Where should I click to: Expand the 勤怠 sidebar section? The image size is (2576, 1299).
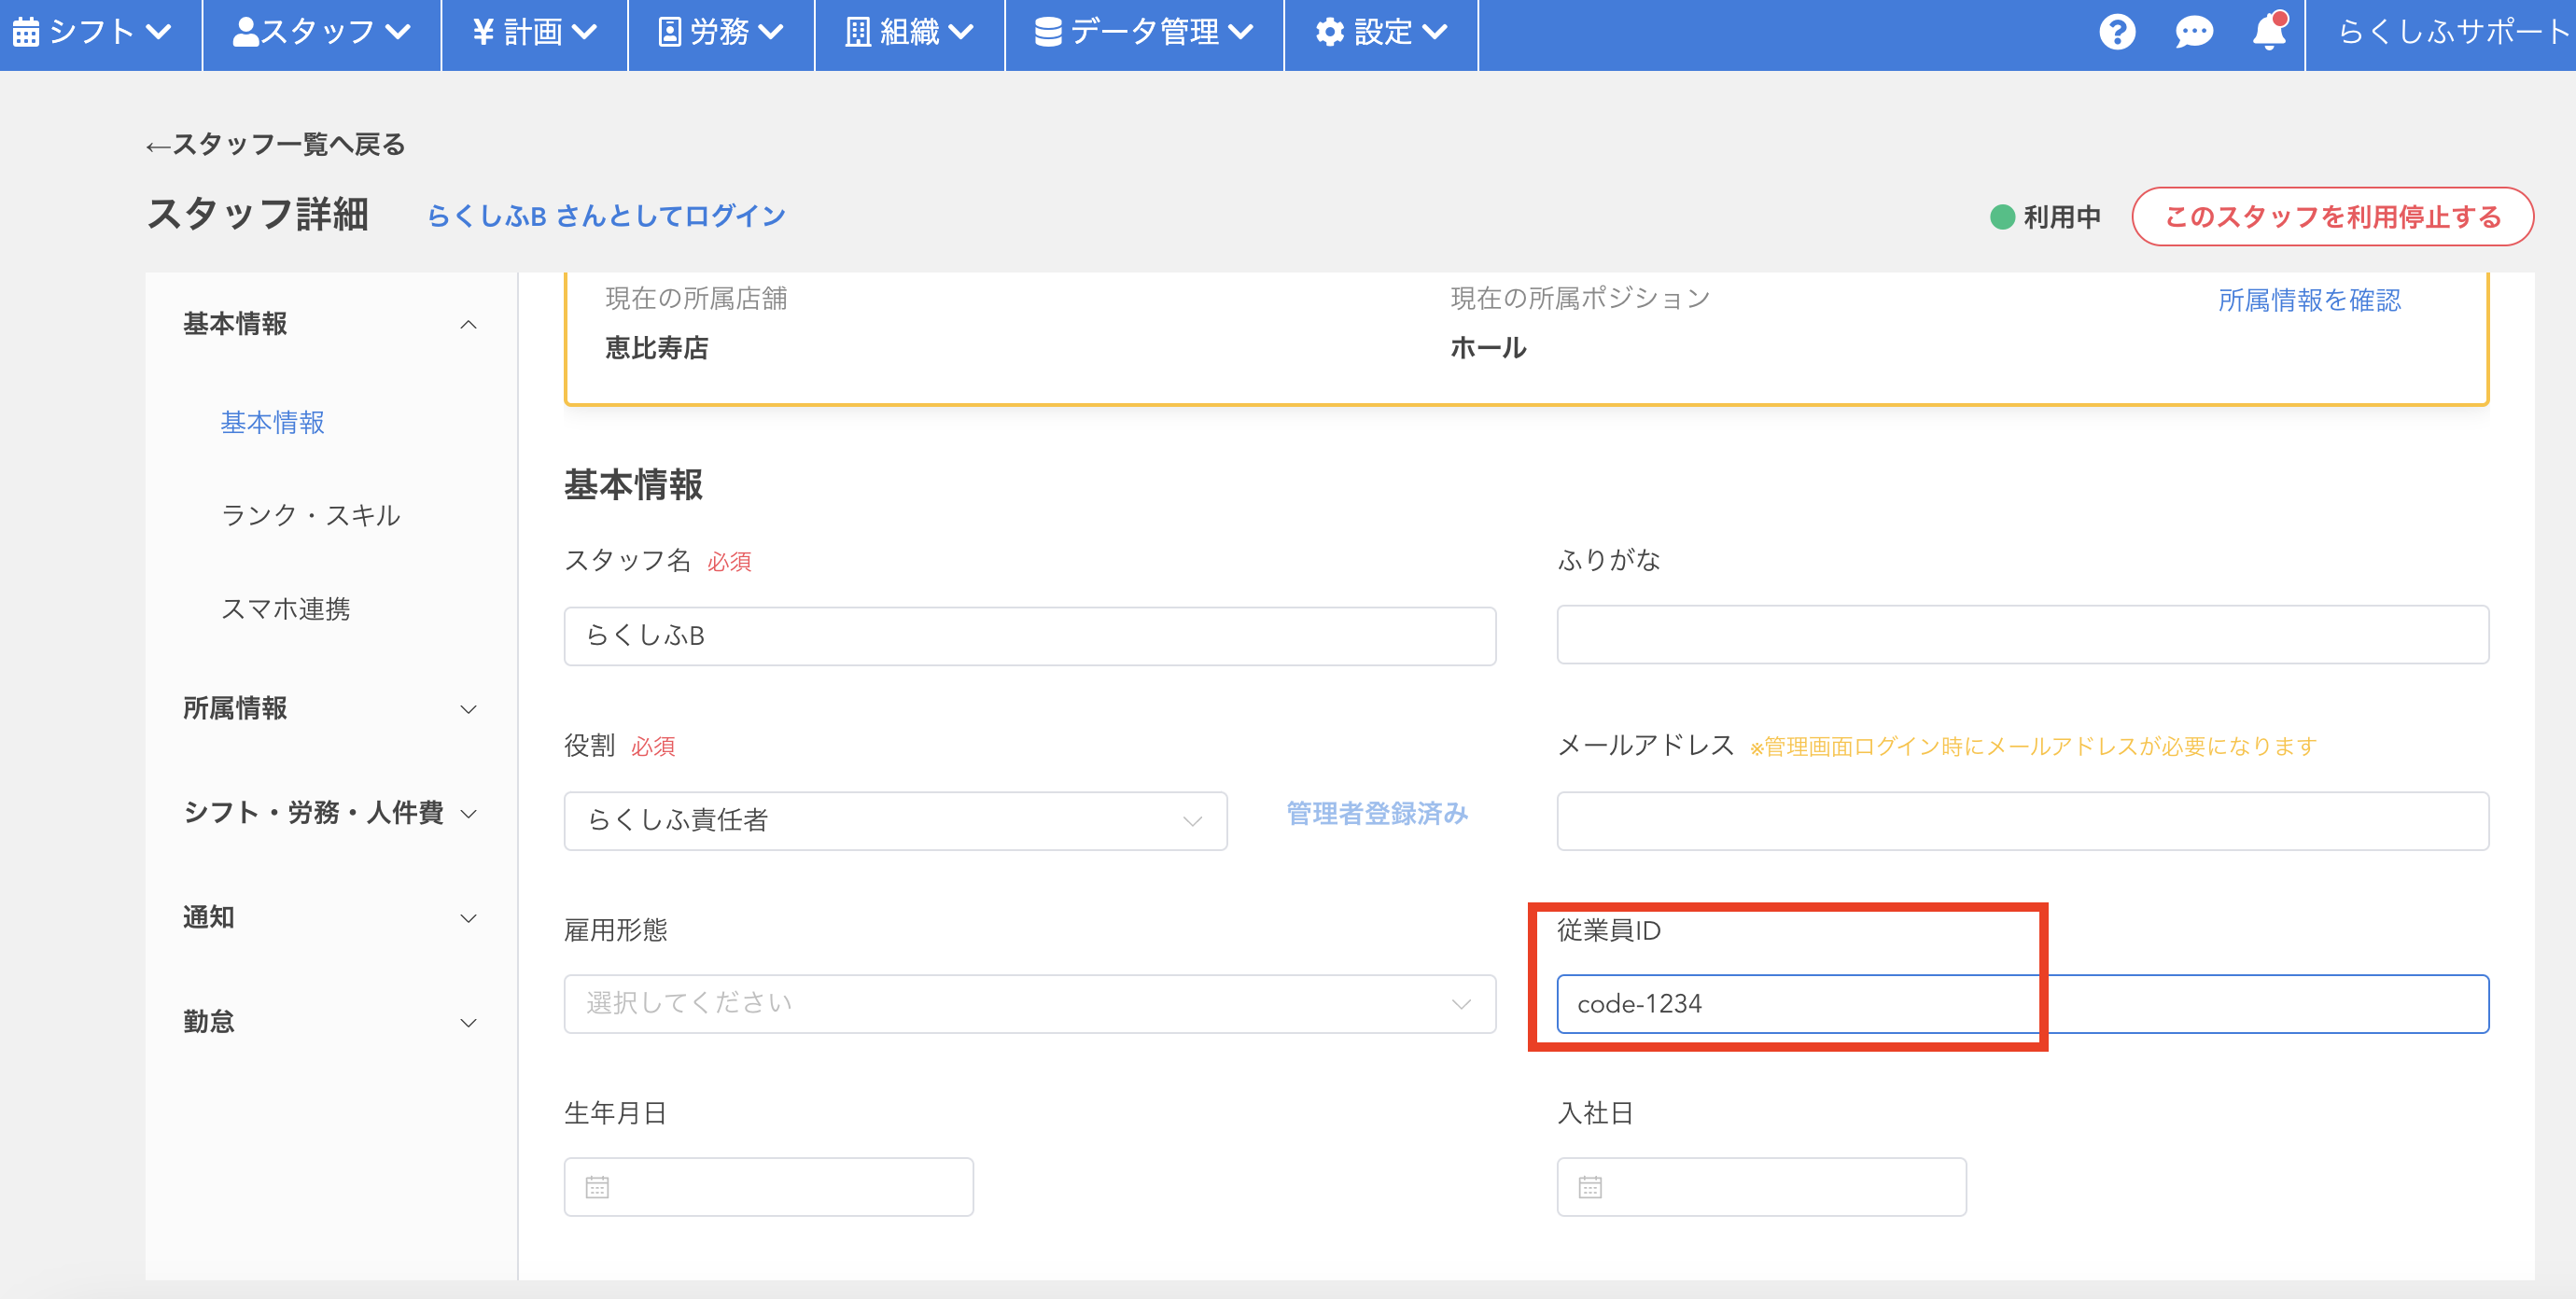pyautogui.click(x=330, y=1022)
